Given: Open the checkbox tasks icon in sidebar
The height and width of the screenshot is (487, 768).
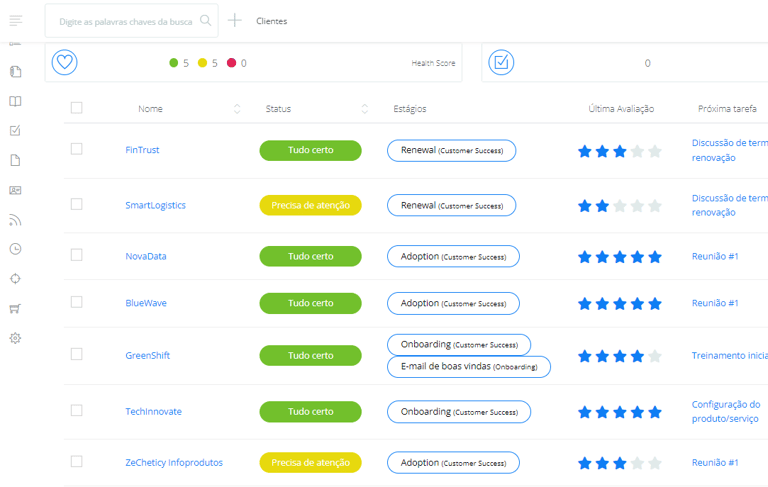Looking at the screenshot, I should tap(16, 131).
